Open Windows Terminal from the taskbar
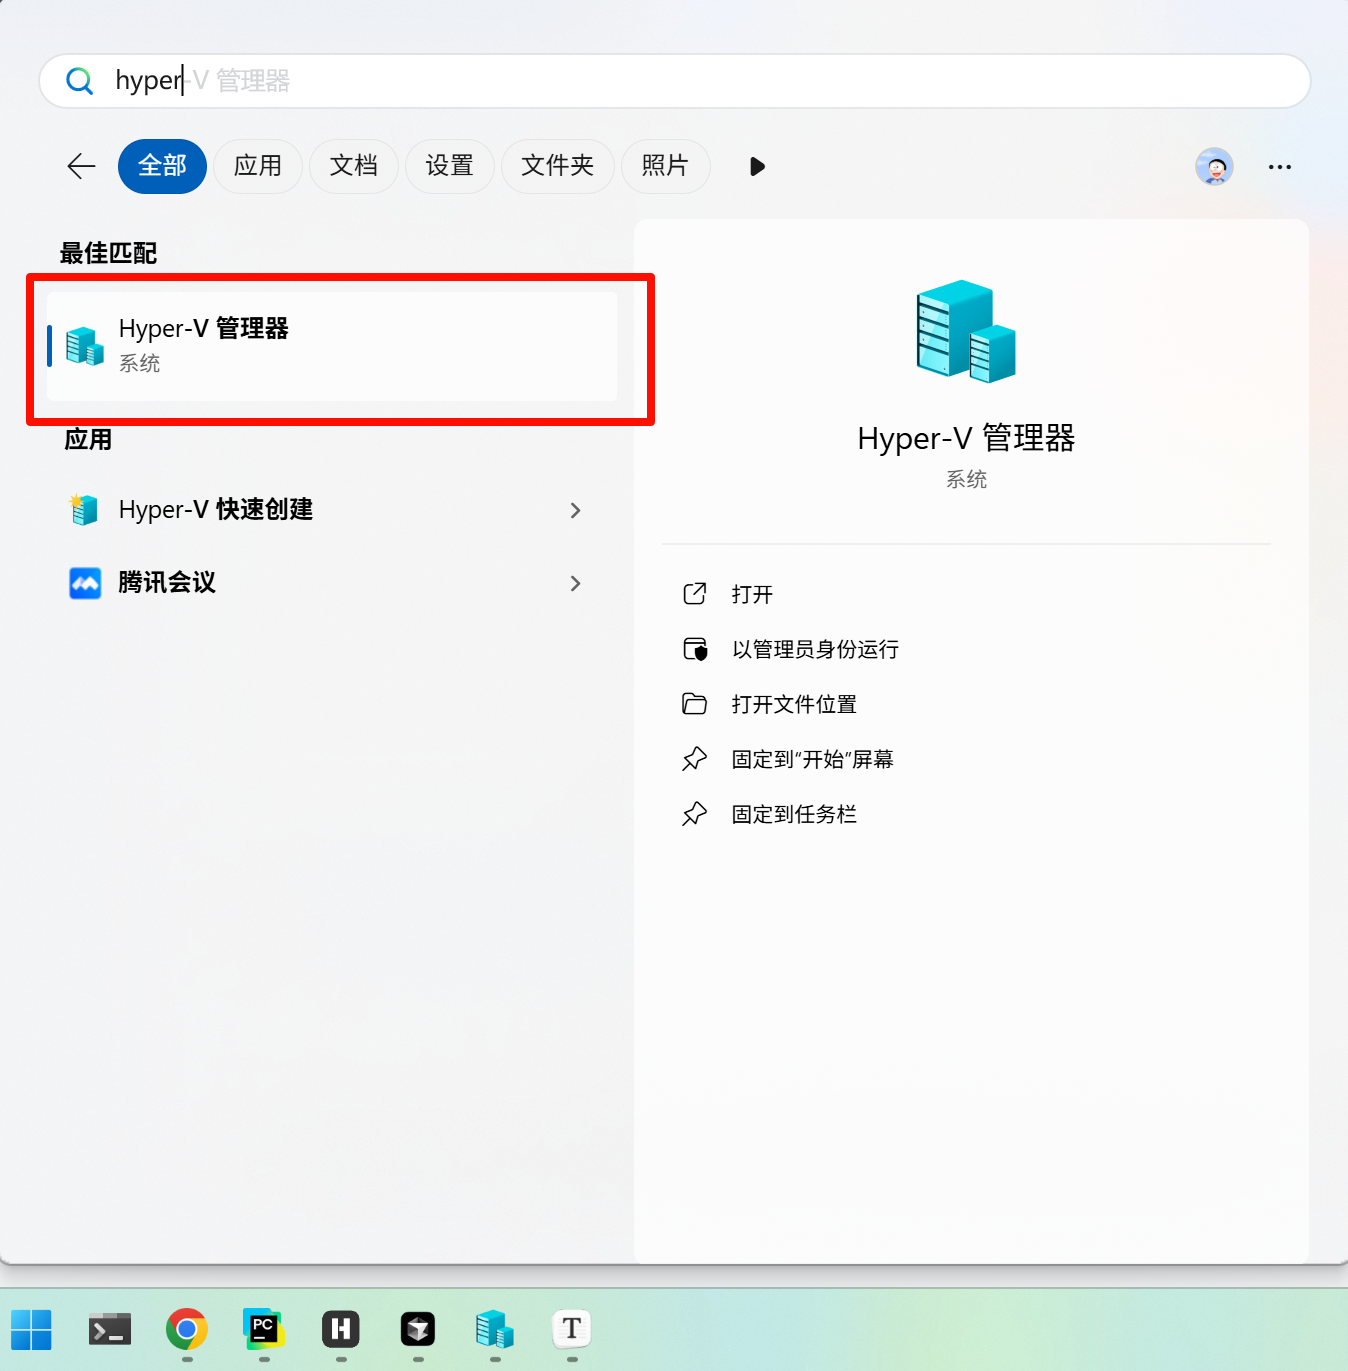Image resolution: width=1348 pixels, height=1371 pixels. [109, 1328]
